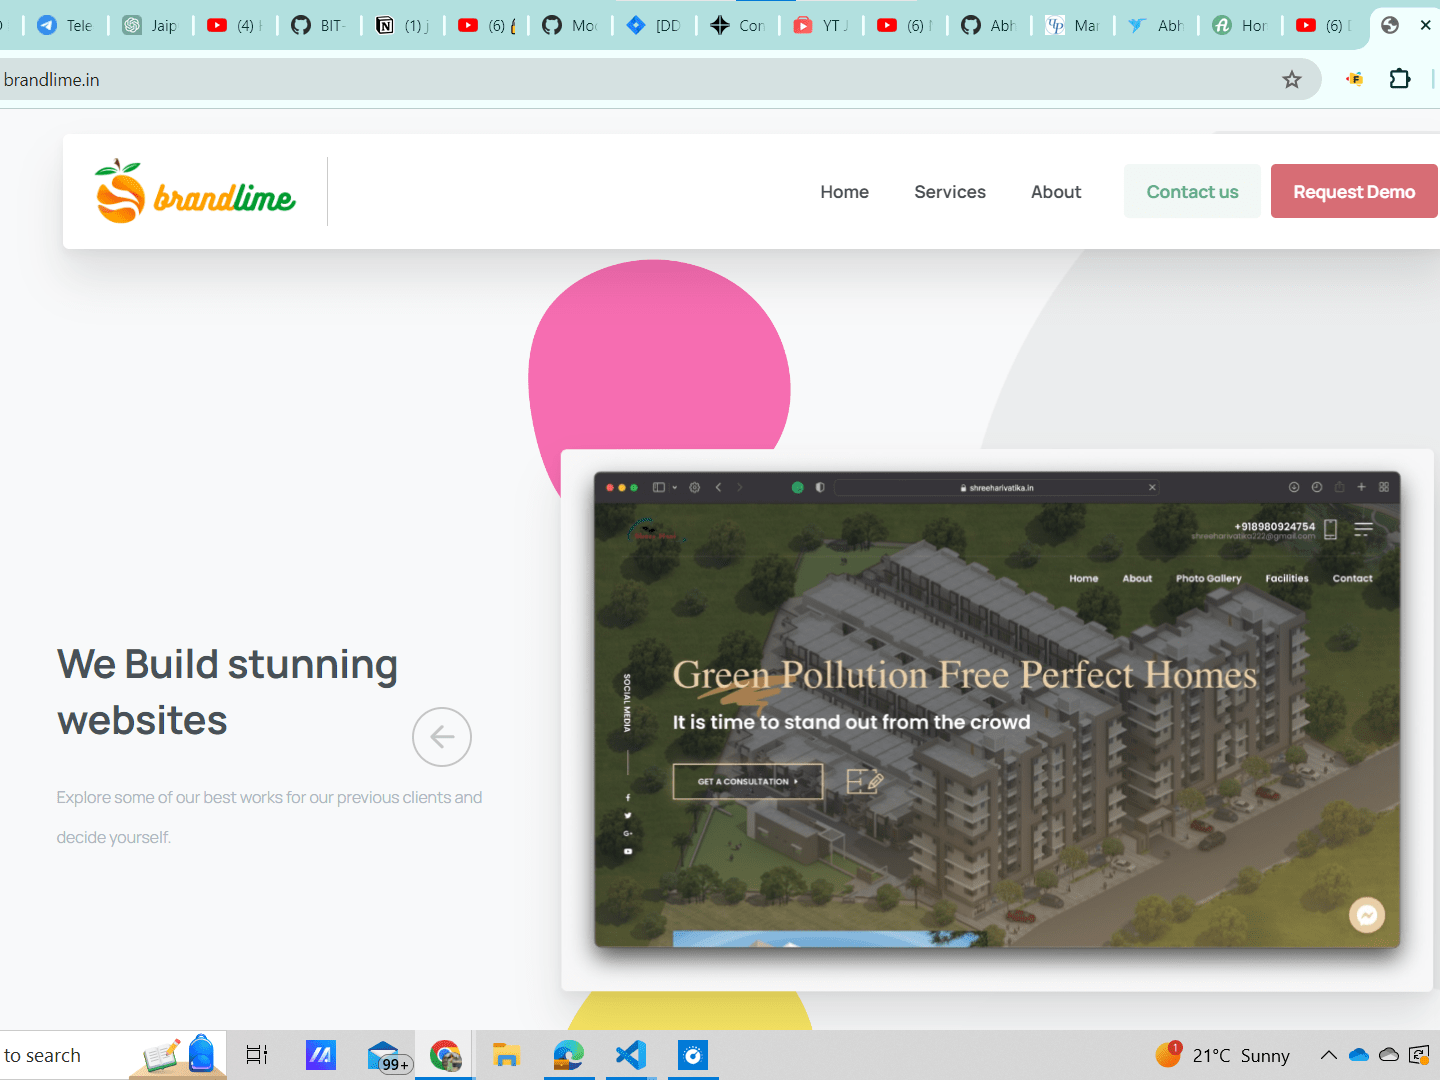Close the current brandlime tab
This screenshot has height=1080, width=1440.
pos(1425,25)
